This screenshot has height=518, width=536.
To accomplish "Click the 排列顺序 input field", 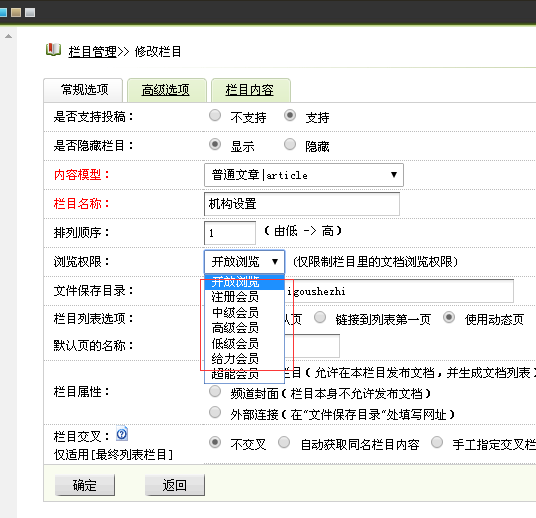I will click(230, 233).
